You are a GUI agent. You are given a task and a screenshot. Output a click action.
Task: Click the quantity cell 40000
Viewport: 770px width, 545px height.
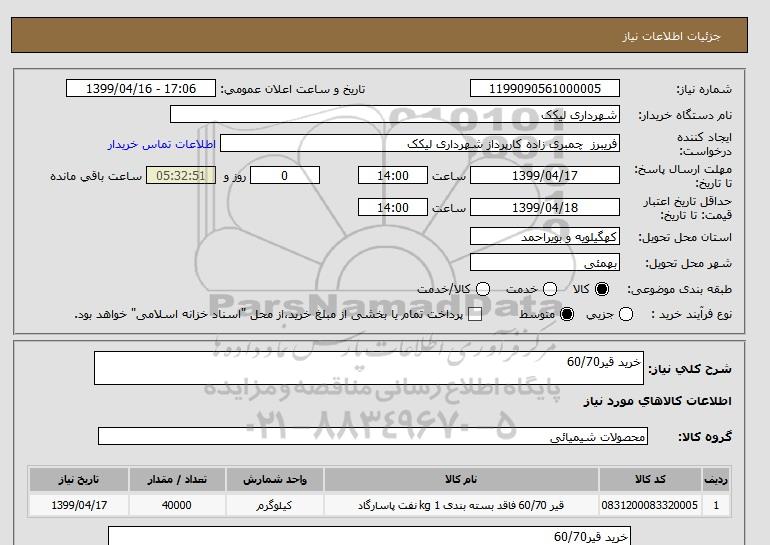(x=177, y=505)
